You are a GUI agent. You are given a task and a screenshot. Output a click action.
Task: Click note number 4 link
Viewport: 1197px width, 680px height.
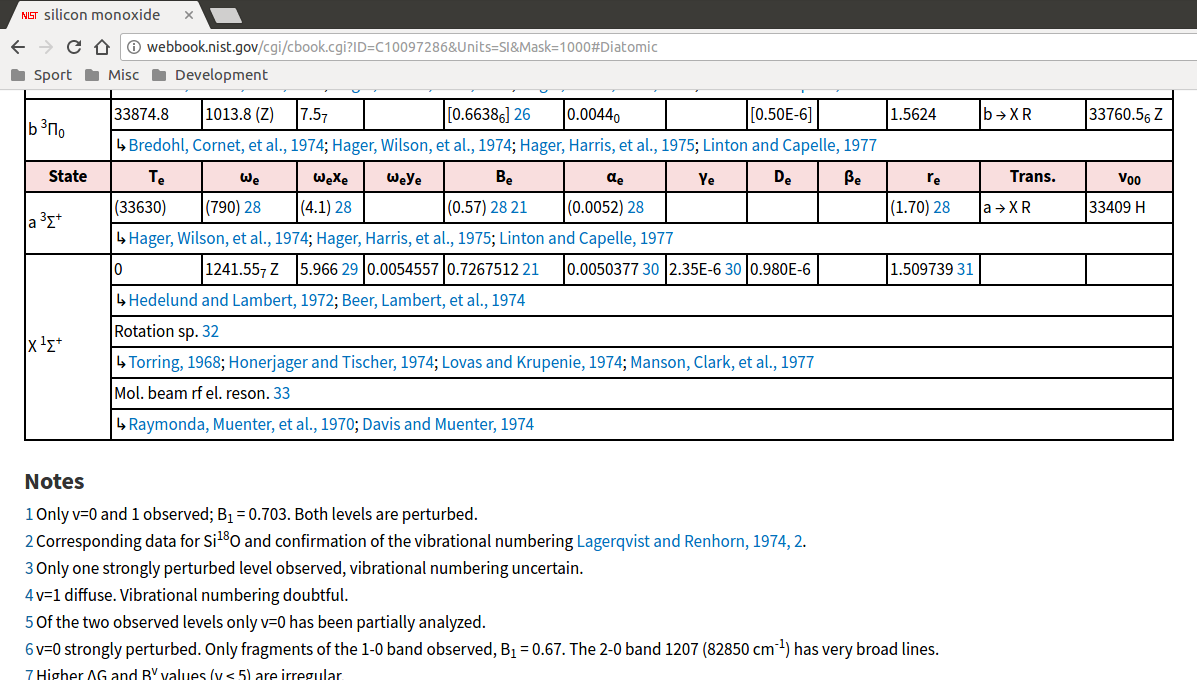29,595
